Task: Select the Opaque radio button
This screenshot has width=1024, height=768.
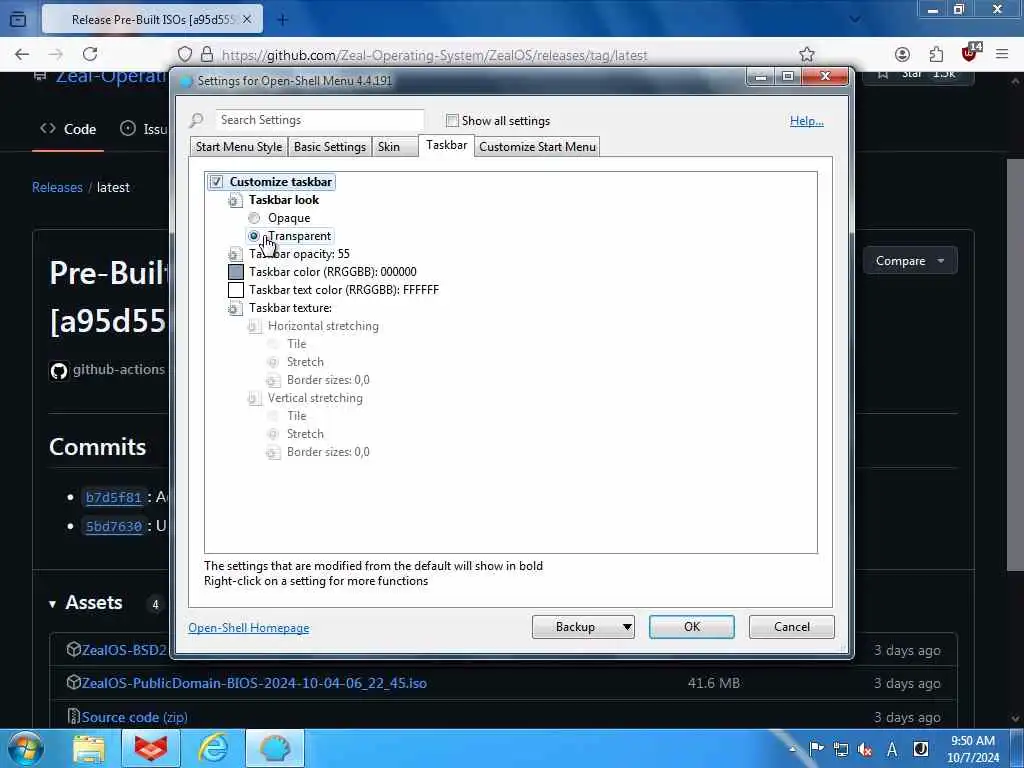Action: [254, 218]
